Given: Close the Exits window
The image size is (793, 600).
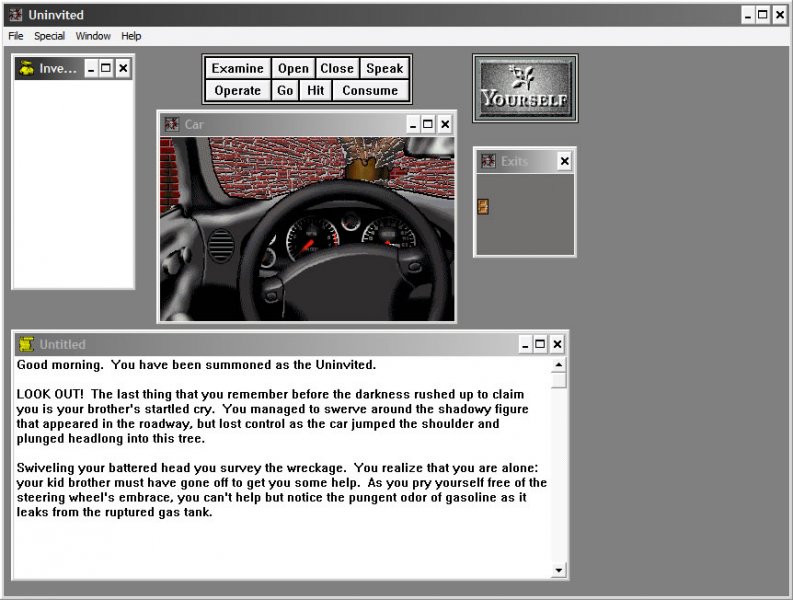Looking at the screenshot, I should point(564,161).
